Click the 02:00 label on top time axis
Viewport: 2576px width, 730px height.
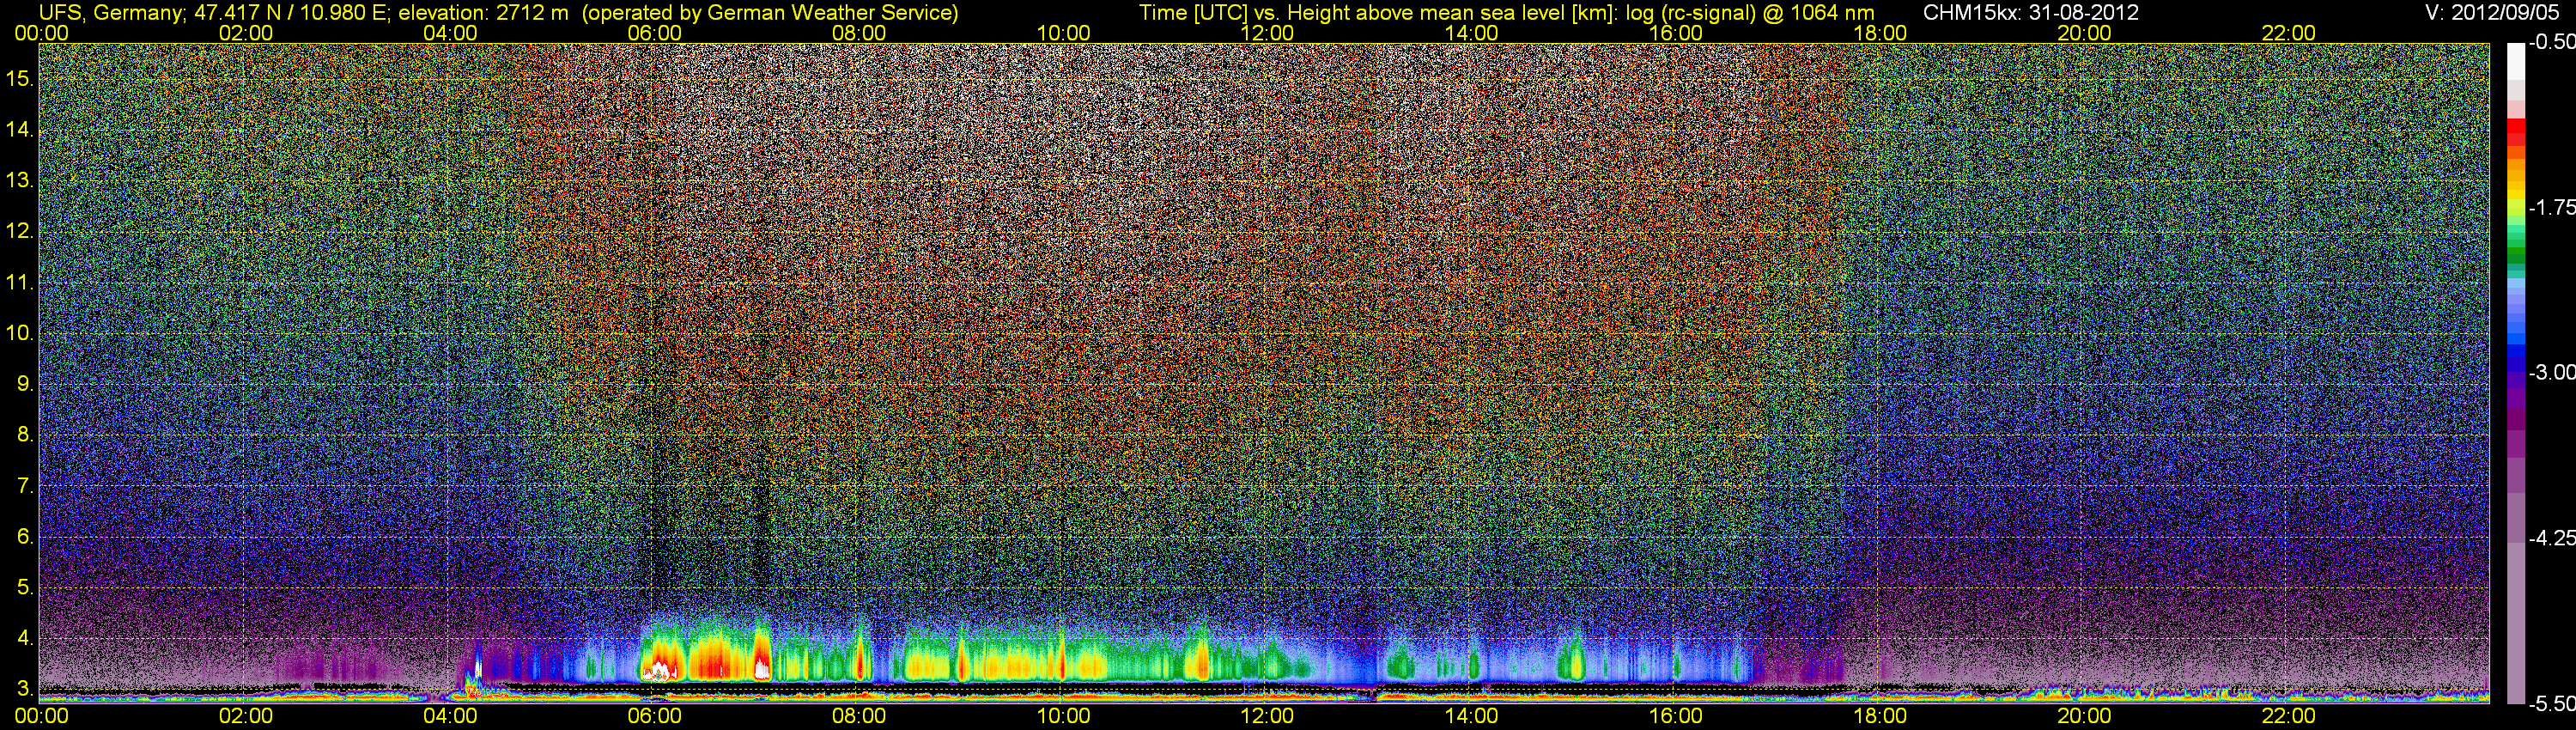click(x=246, y=33)
